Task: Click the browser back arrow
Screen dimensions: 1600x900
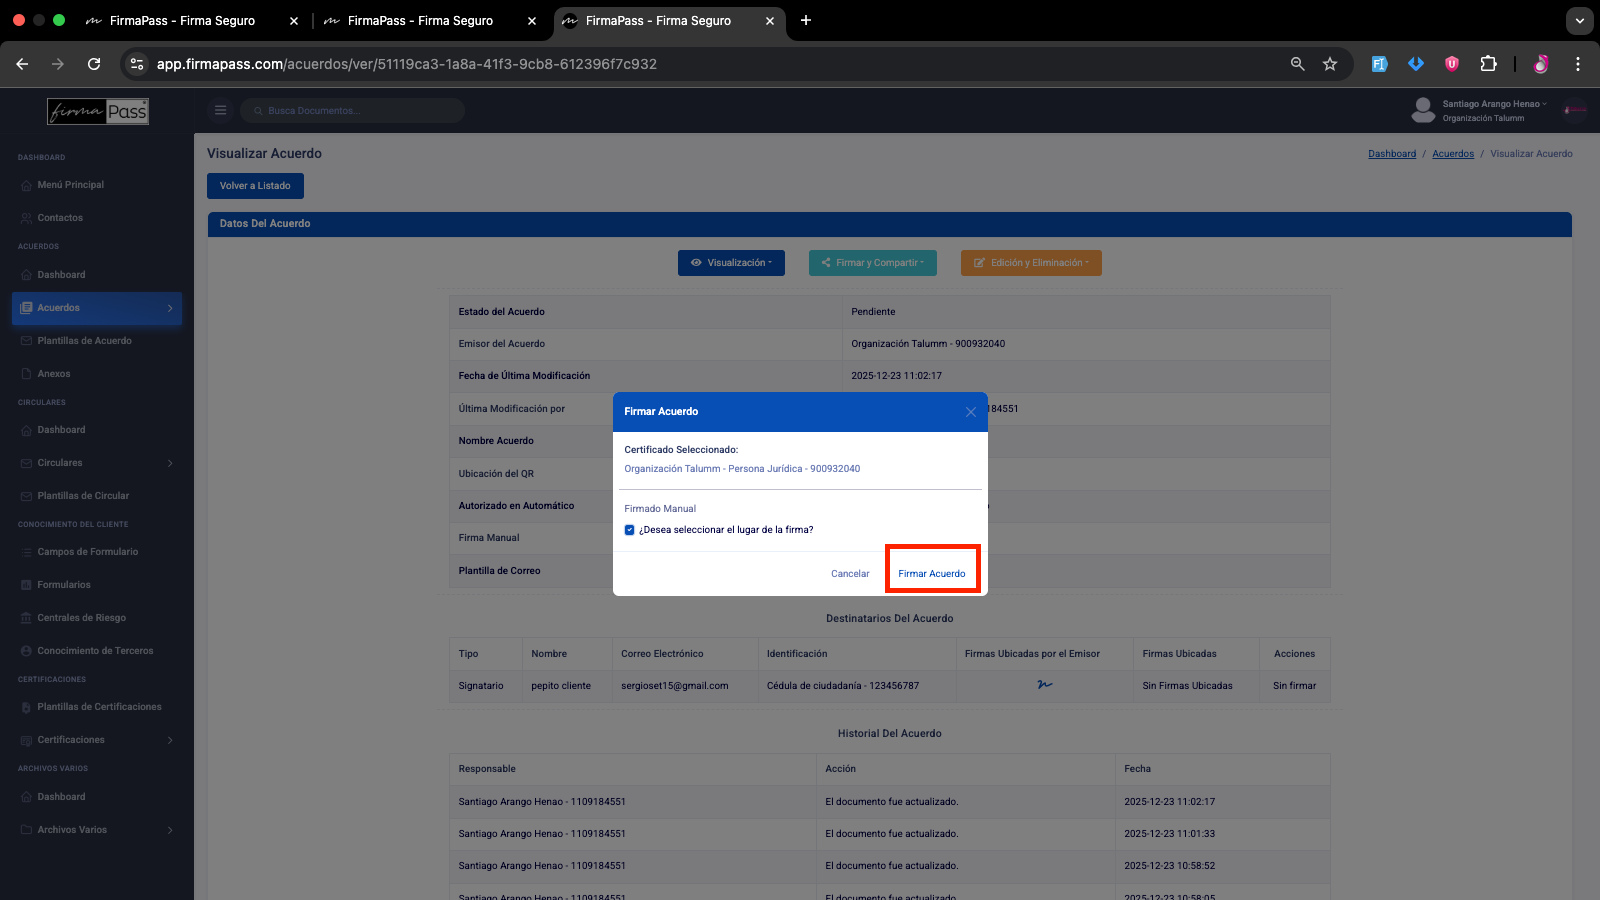Action: coord(22,64)
